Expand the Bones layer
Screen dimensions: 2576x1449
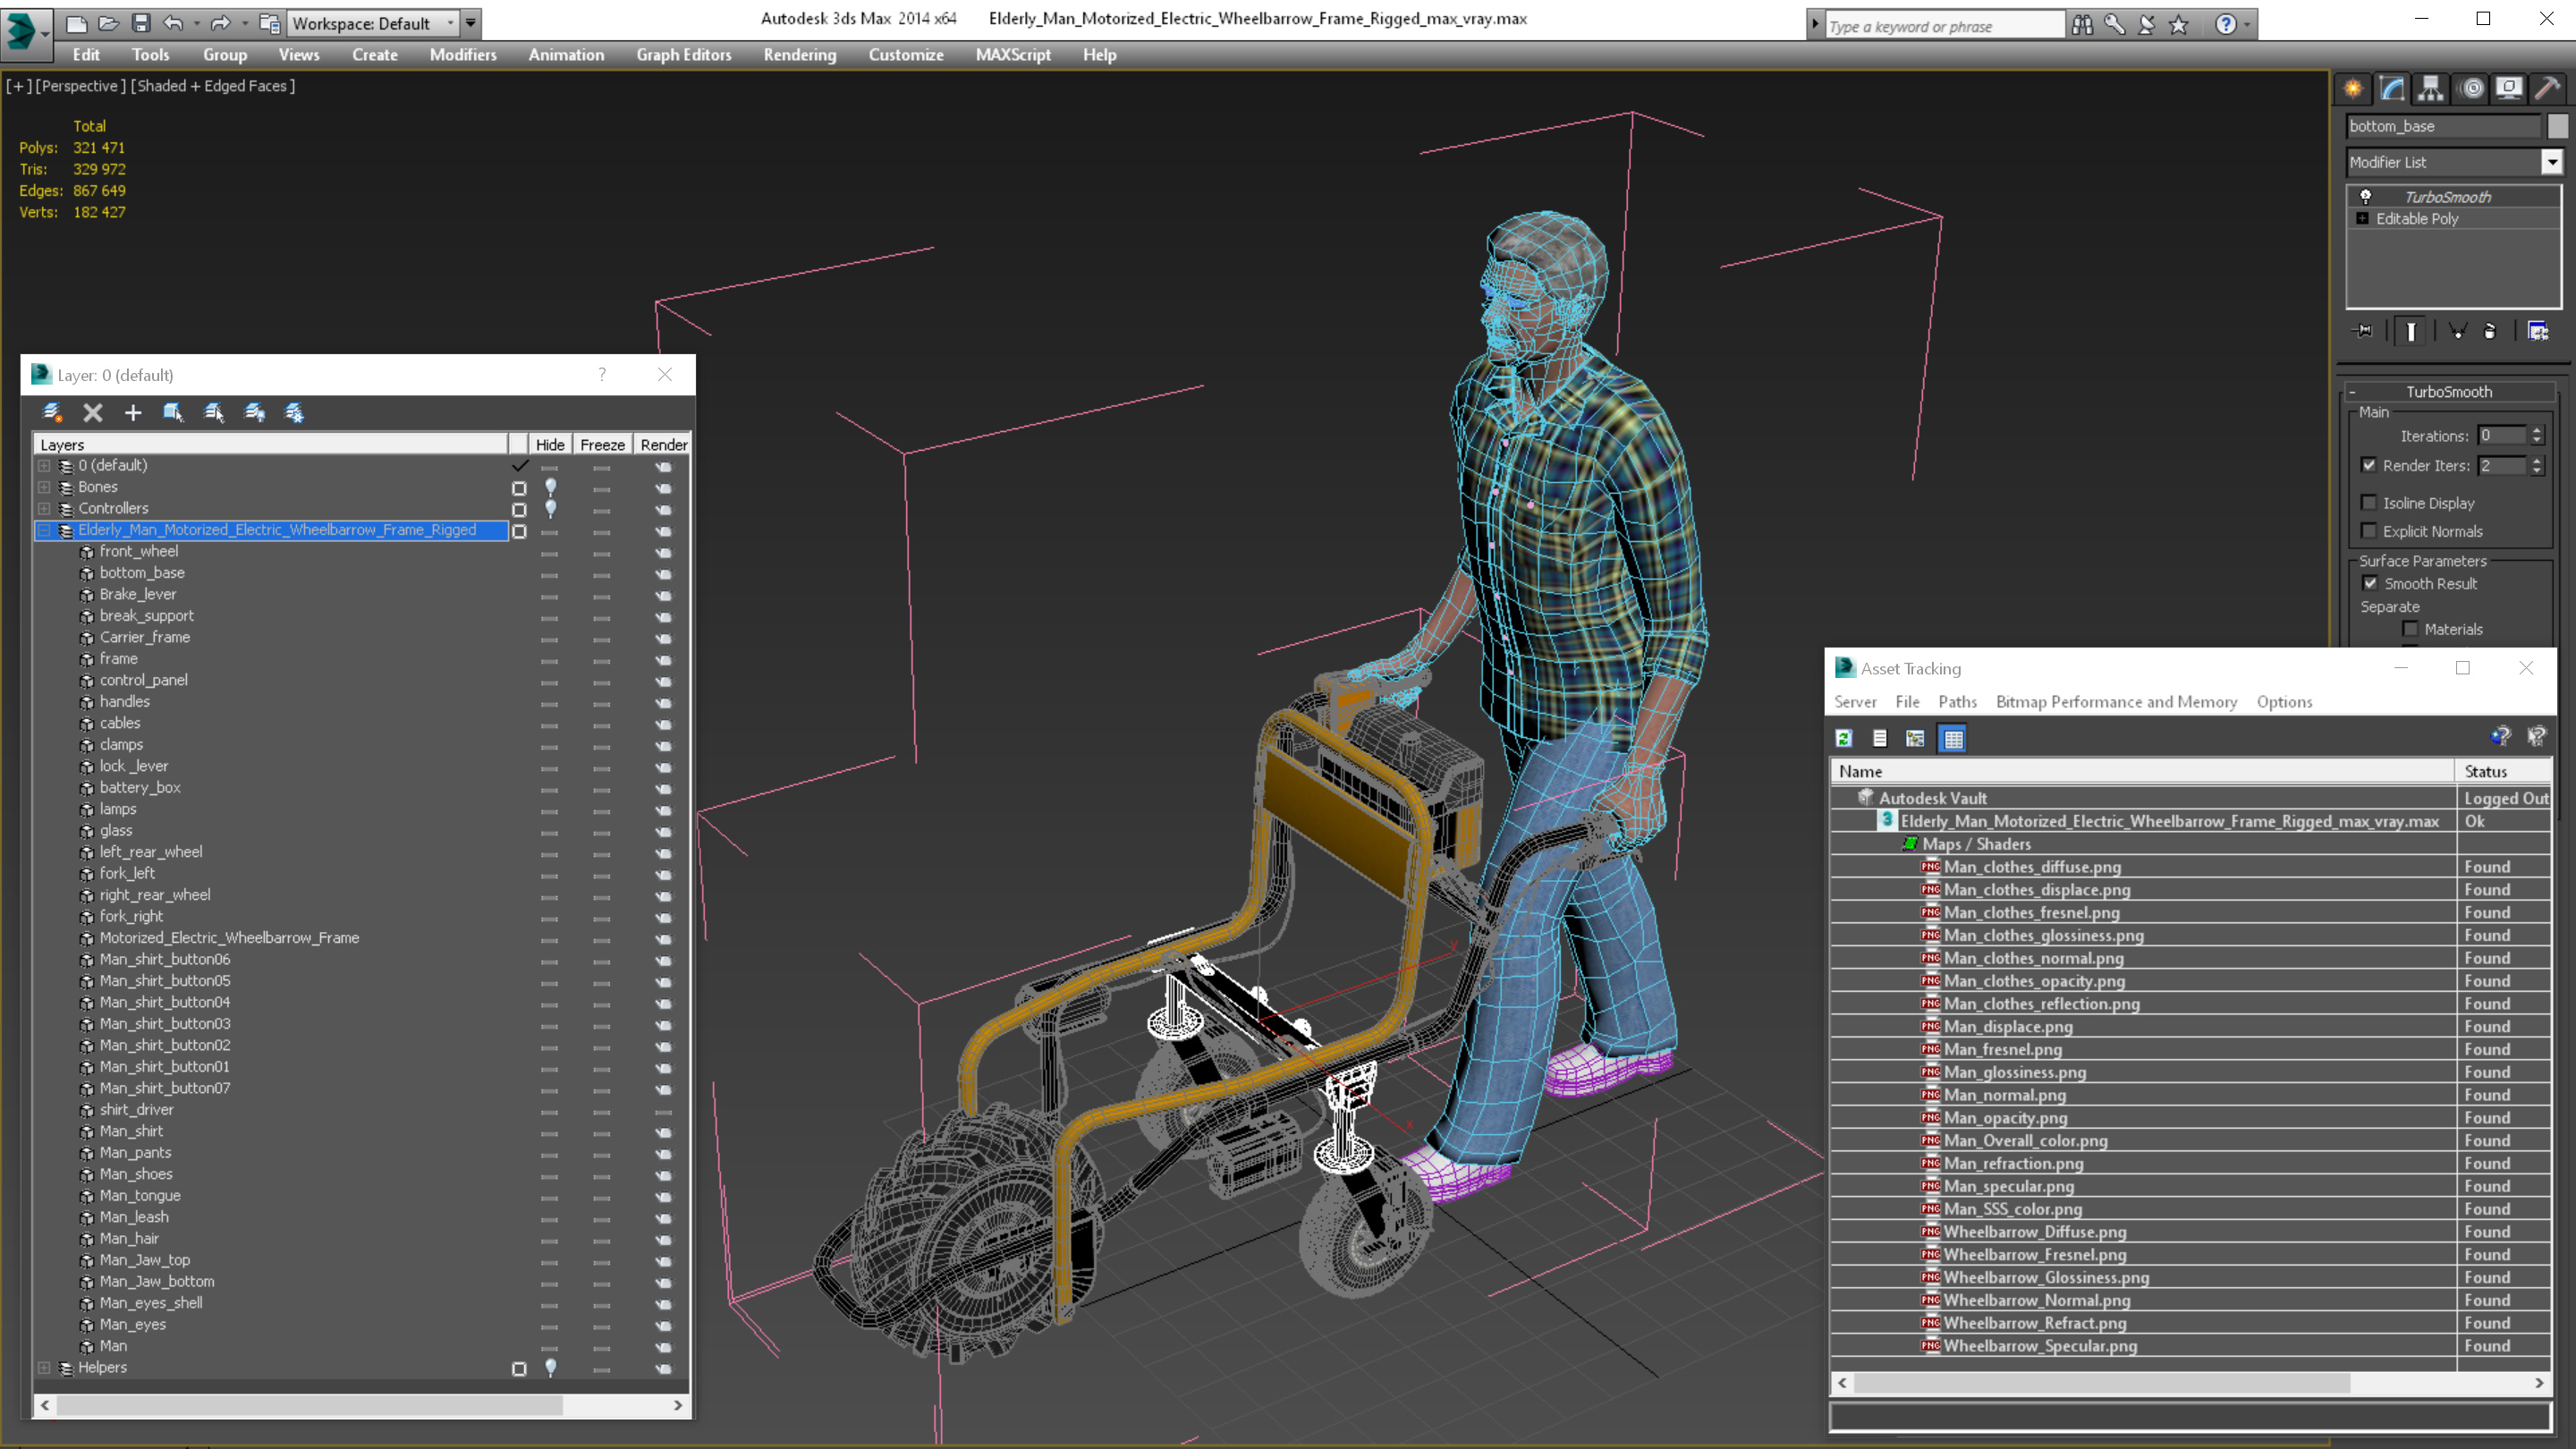pos(44,487)
